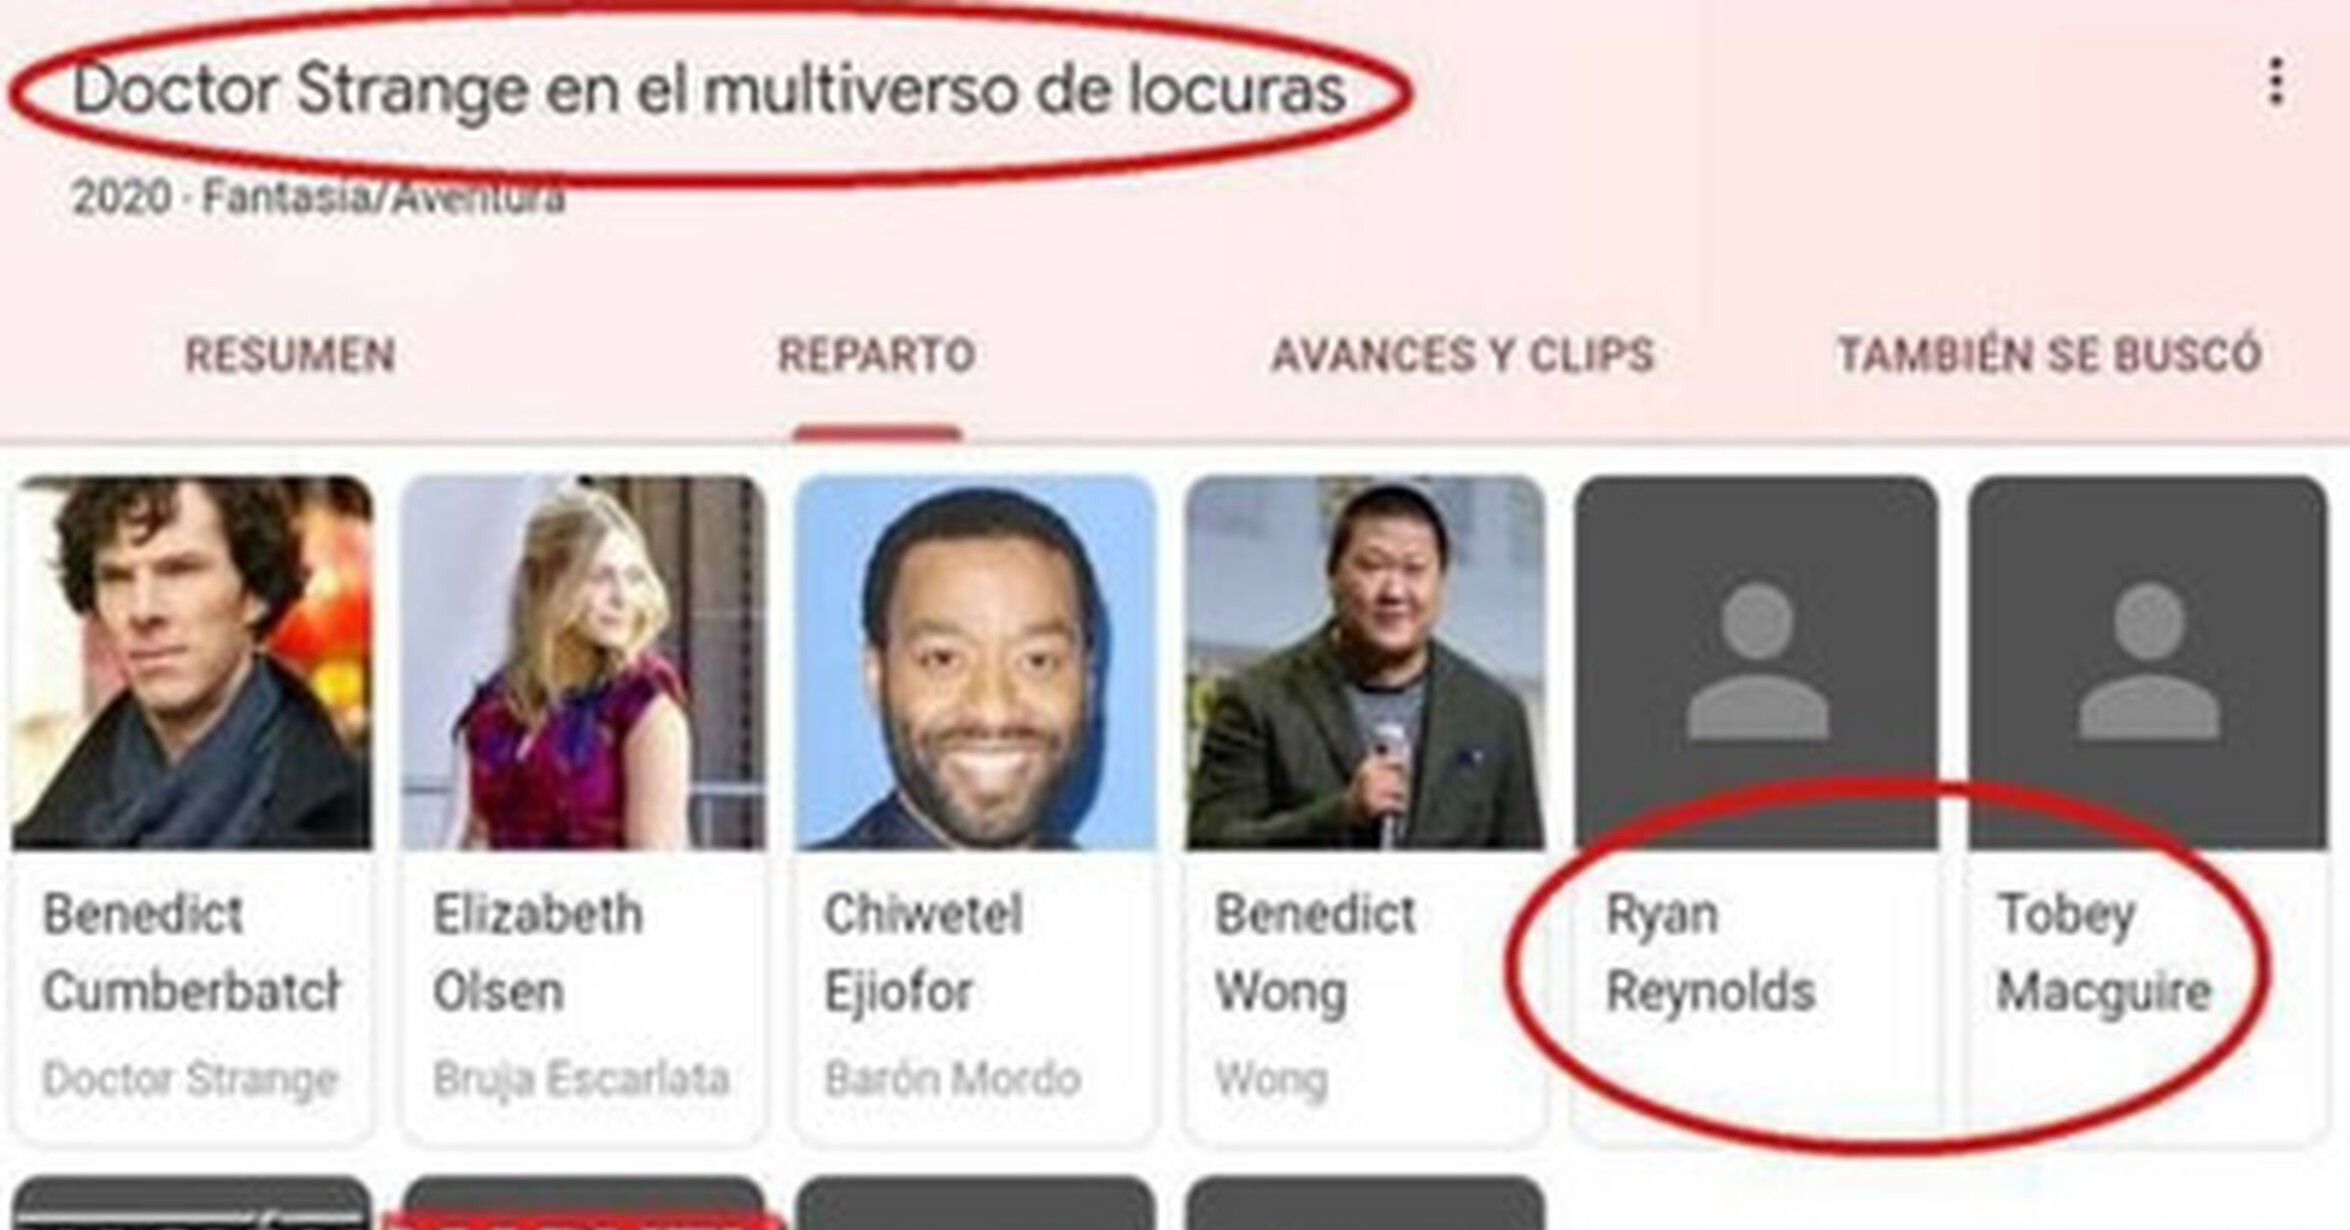This screenshot has width=2350, height=1230.
Task: Click the Bruja Escarlata role label
Action: (580, 1080)
